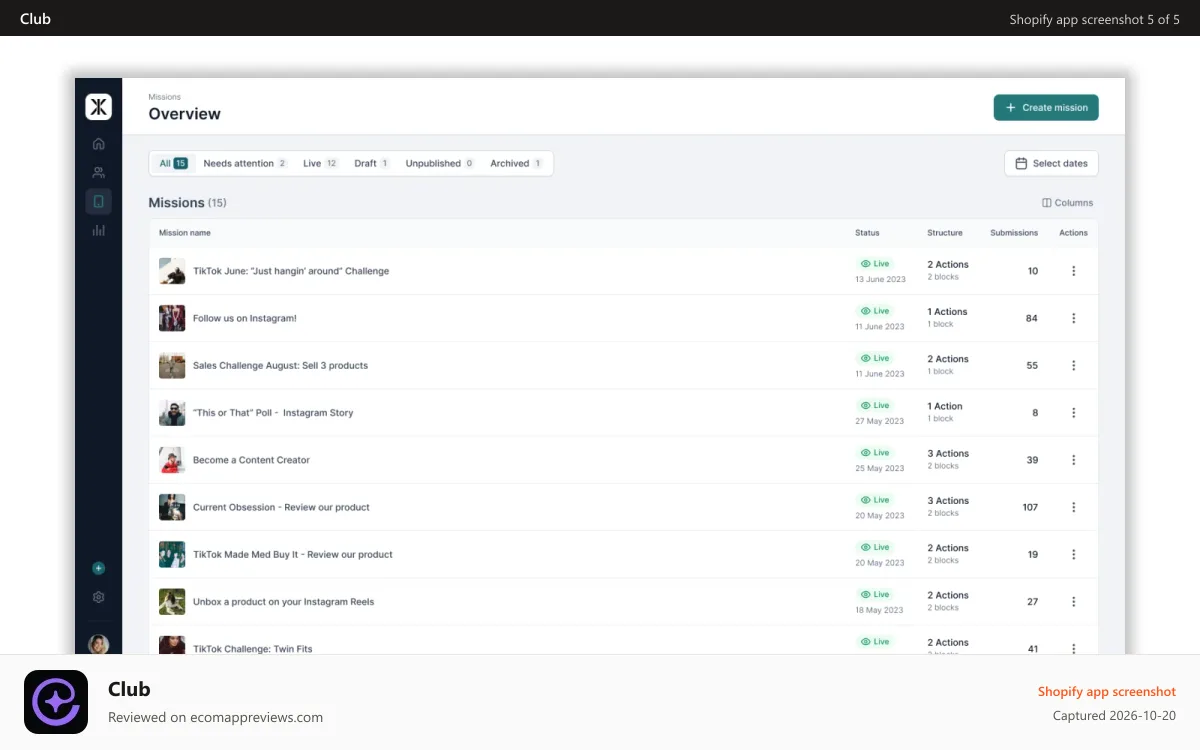Switch to the Unpublished tab

440,163
